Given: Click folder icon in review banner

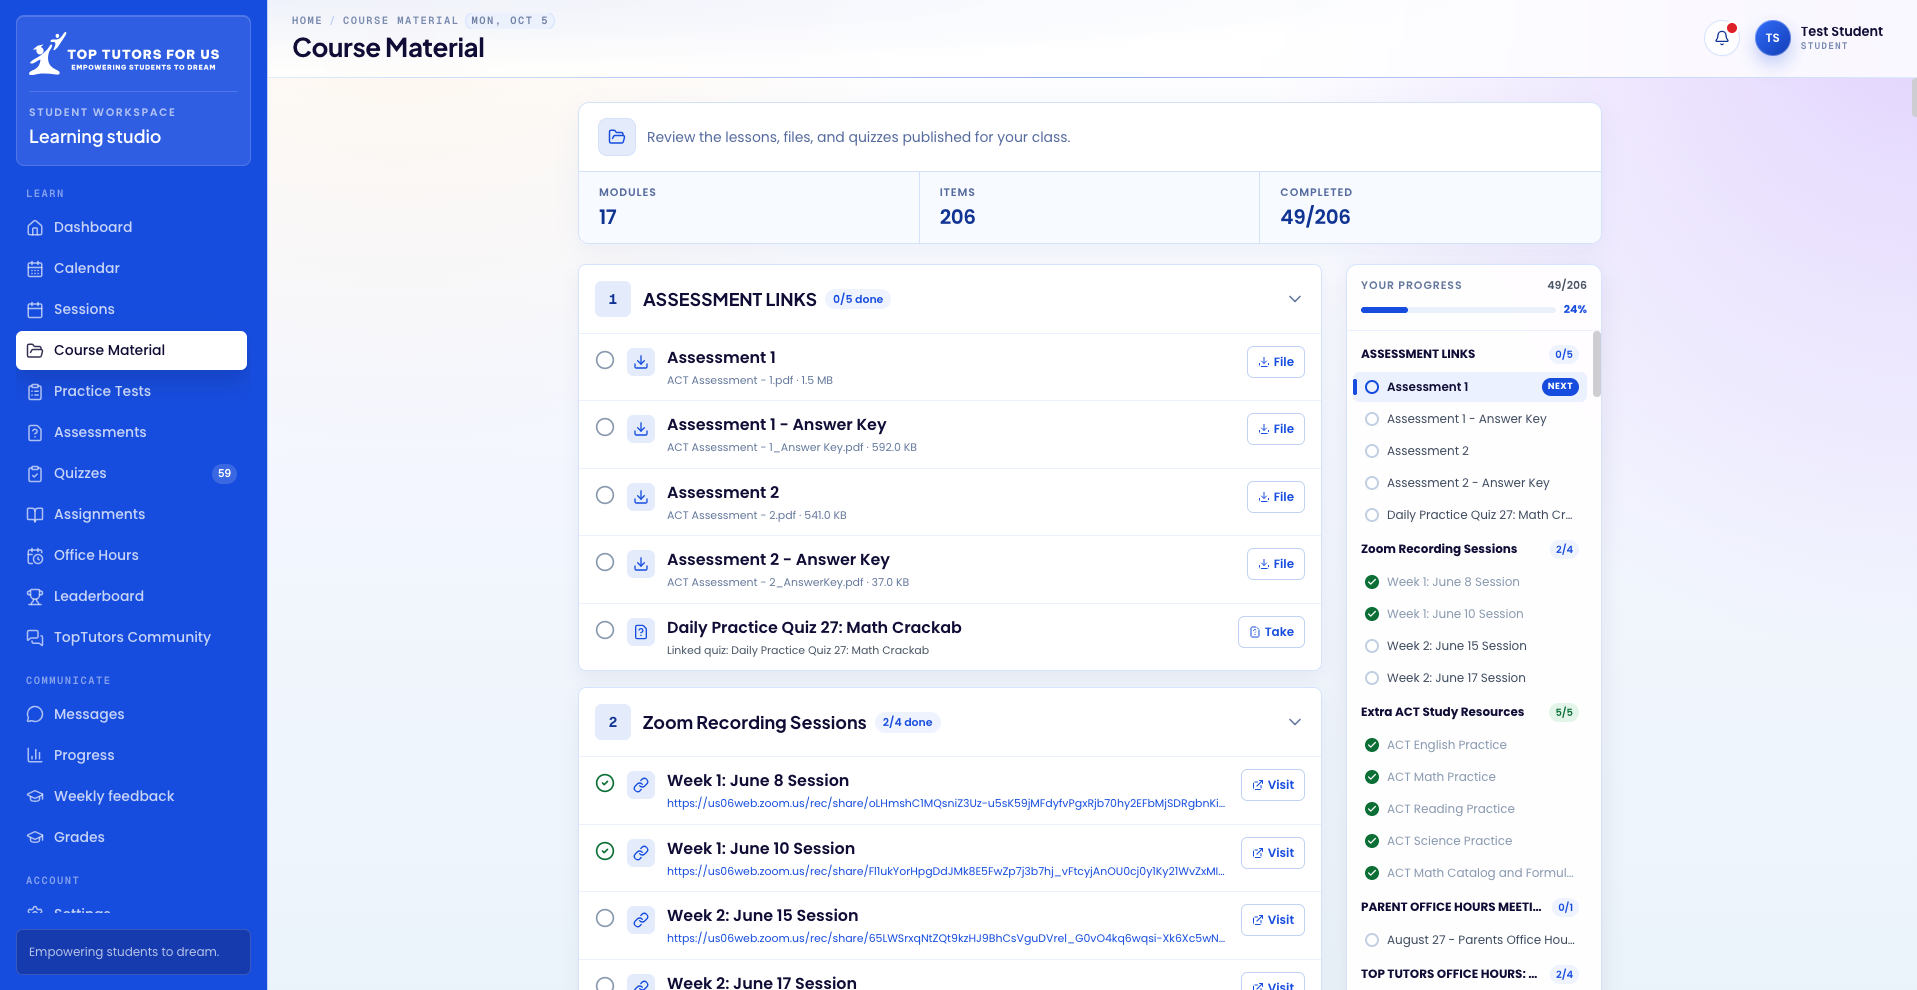Looking at the screenshot, I should click(617, 137).
